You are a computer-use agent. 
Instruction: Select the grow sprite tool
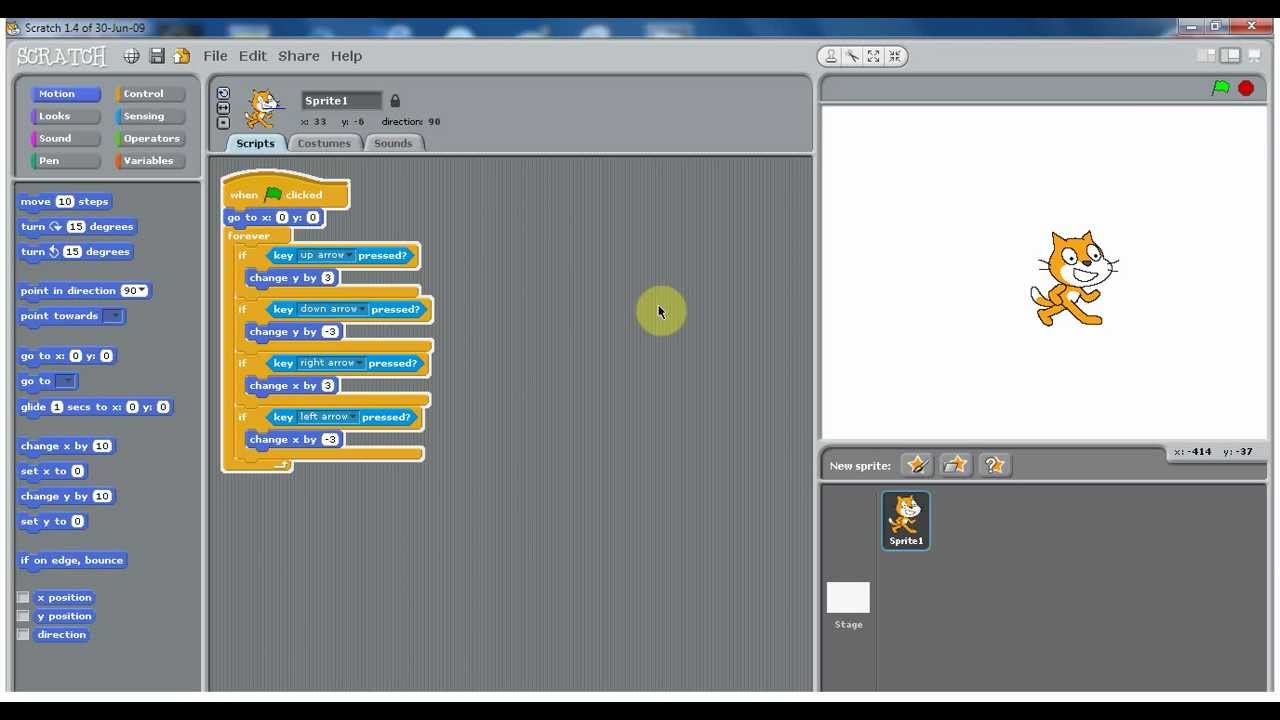tap(874, 56)
